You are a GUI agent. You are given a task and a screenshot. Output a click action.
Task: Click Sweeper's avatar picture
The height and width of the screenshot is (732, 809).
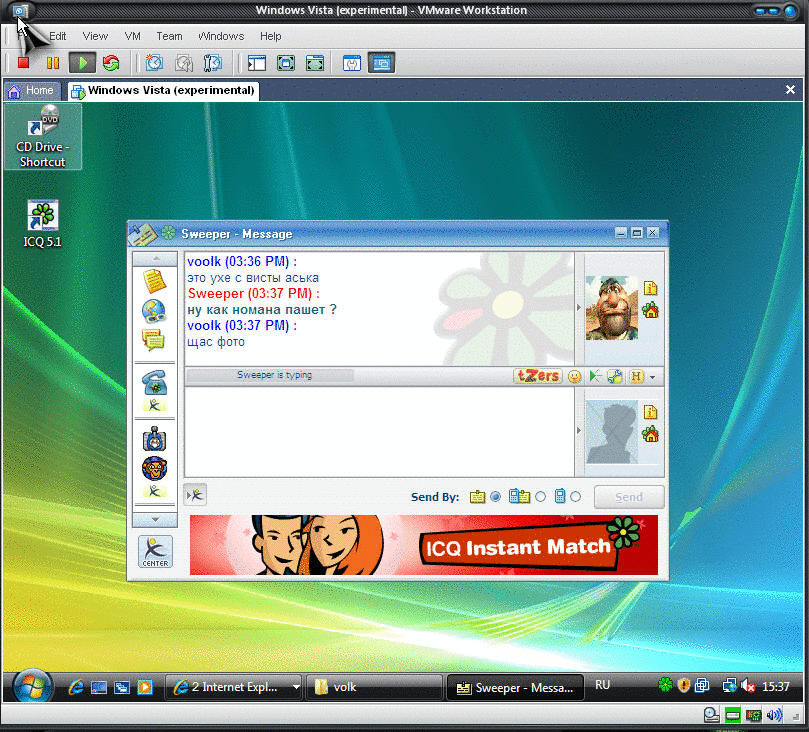pos(611,308)
